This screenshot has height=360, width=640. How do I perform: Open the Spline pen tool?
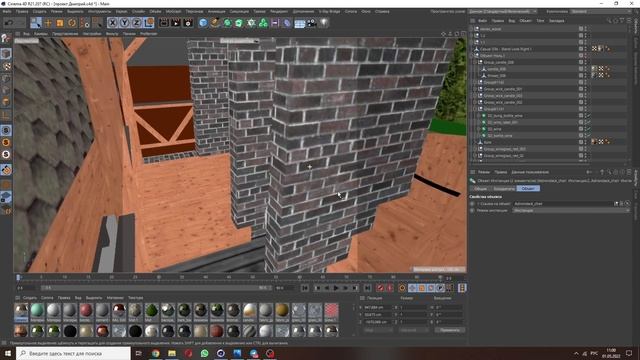tap(215, 22)
